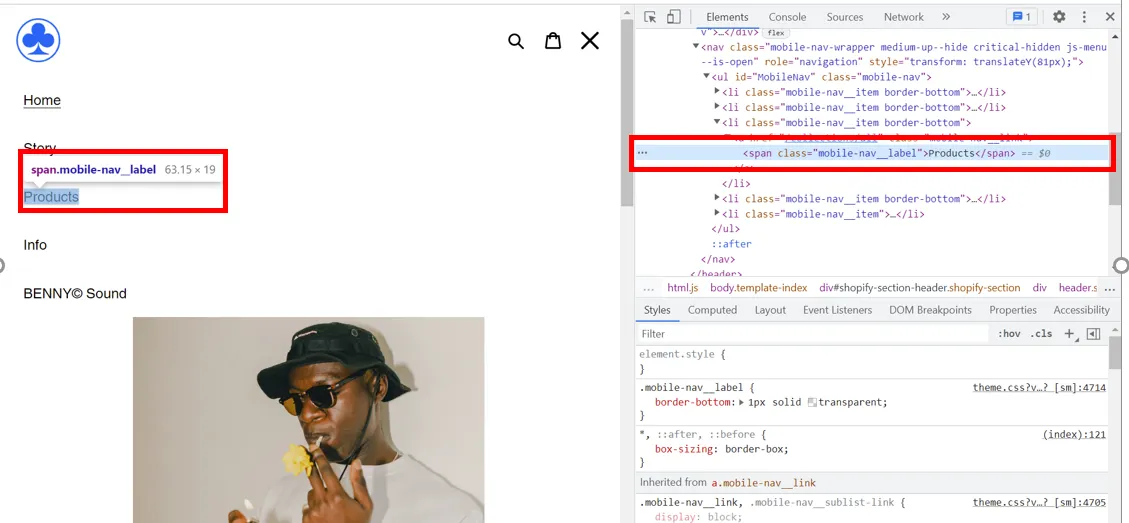The width and height of the screenshot is (1129, 523).
Task: Collapse the expanded mobile-nav__item li node
Action: click(717, 122)
